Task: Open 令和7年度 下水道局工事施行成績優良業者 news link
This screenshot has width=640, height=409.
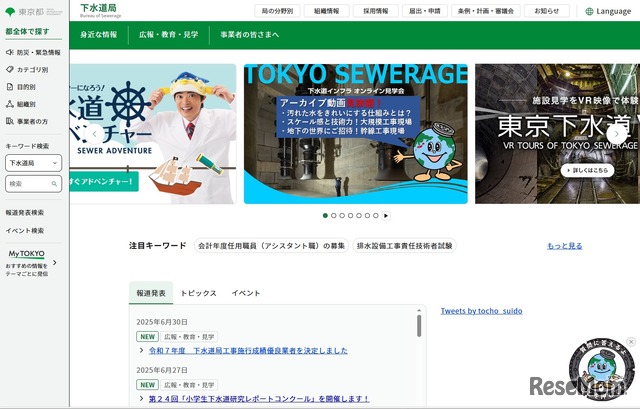Action: (248, 350)
